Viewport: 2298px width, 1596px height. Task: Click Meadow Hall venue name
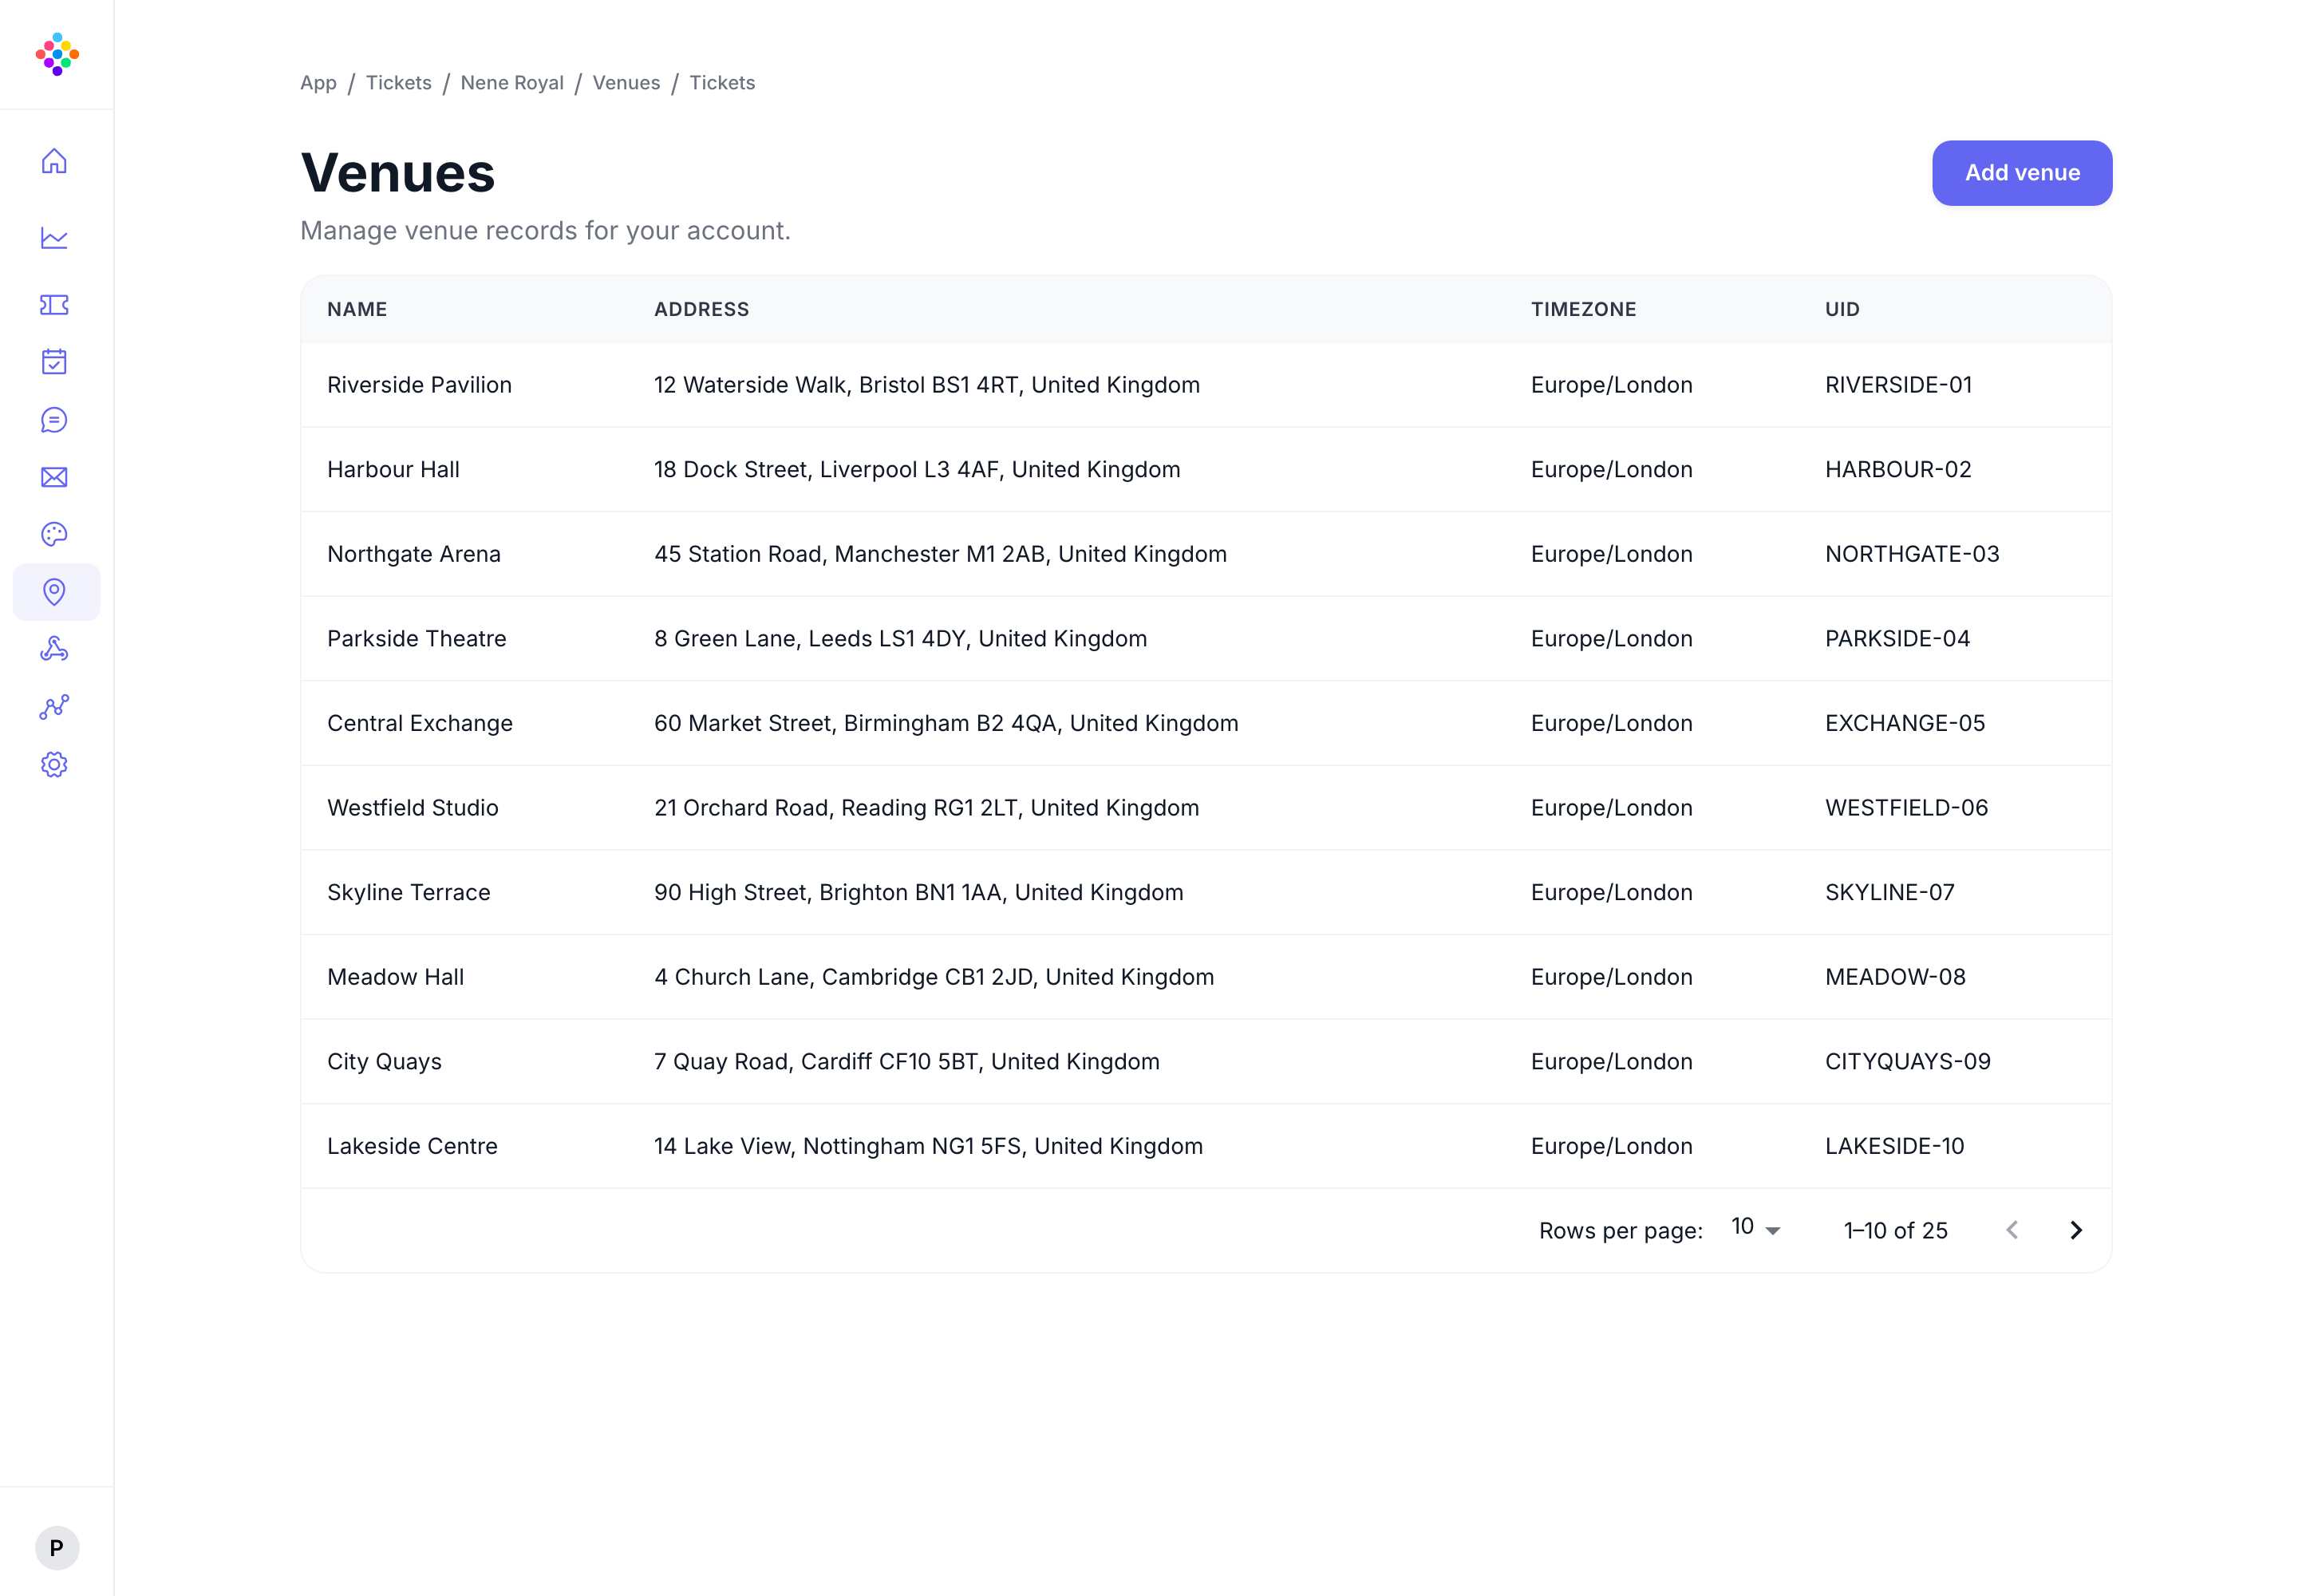tap(395, 977)
